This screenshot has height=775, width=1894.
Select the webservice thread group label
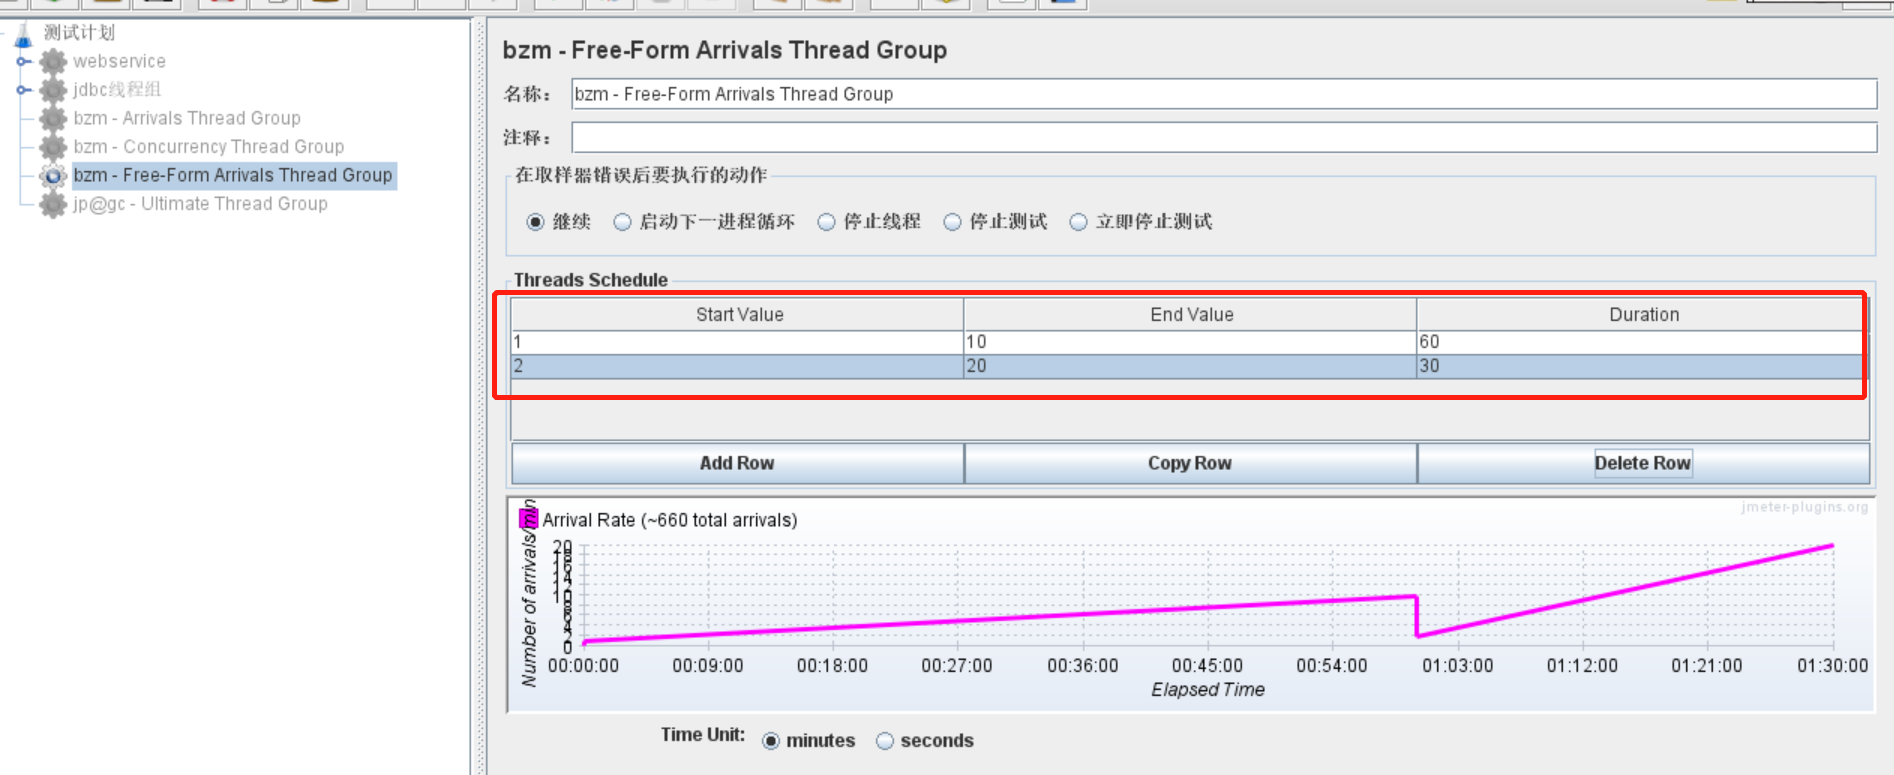click(x=119, y=61)
